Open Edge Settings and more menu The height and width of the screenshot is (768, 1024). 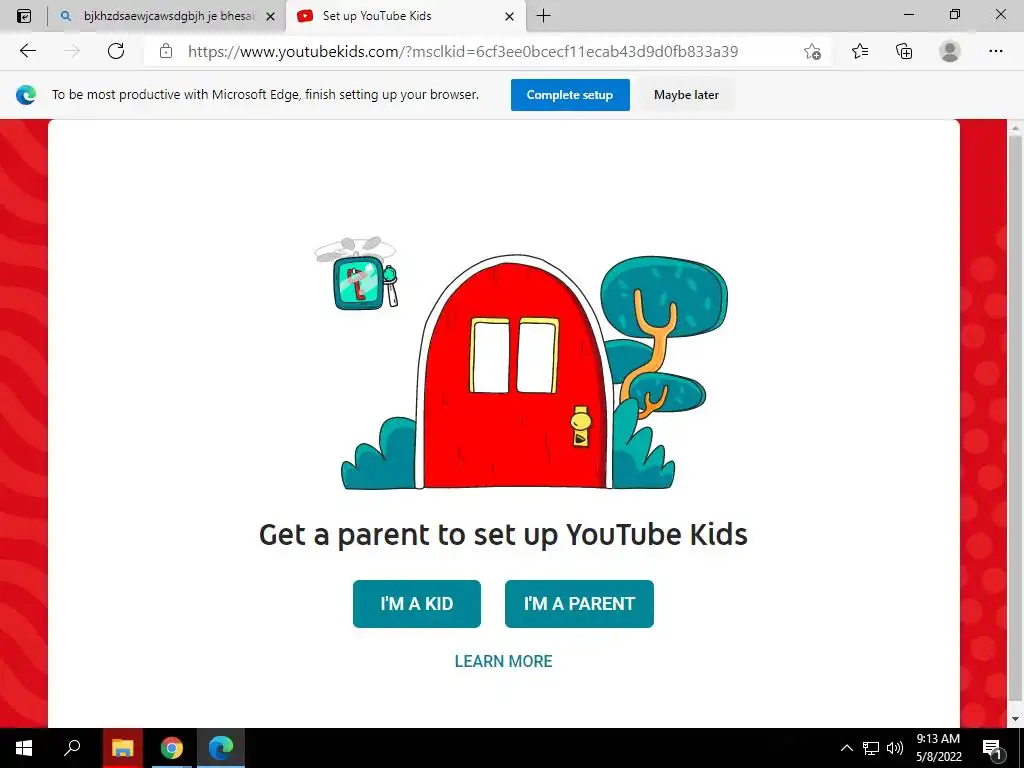coord(995,51)
